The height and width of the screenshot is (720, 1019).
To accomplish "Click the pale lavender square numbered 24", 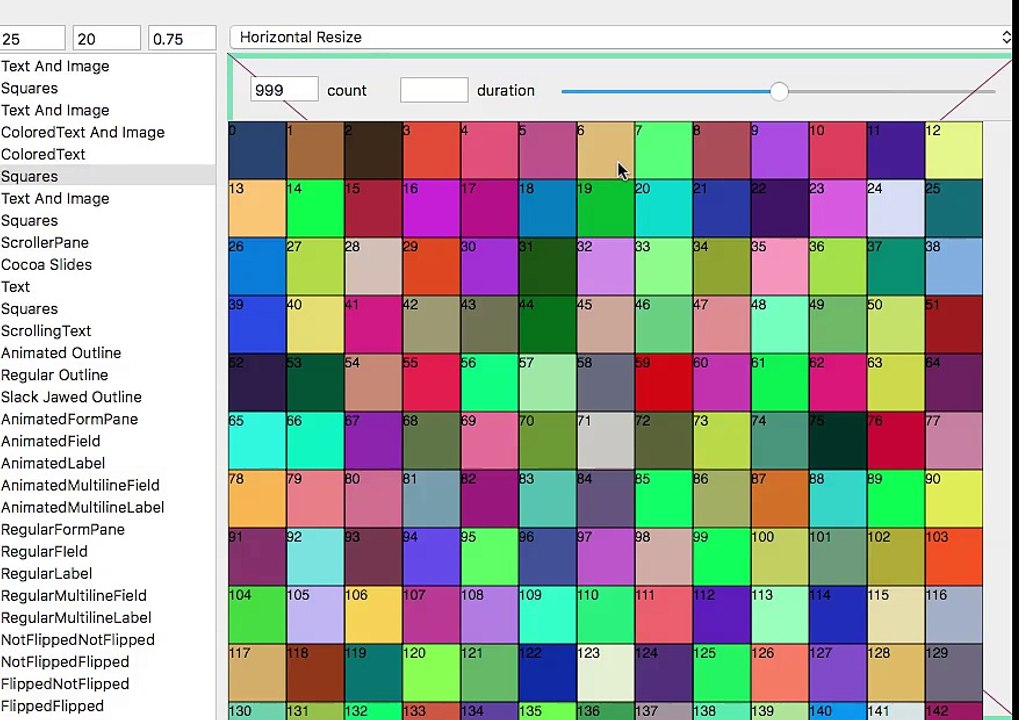I will coord(896,209).
